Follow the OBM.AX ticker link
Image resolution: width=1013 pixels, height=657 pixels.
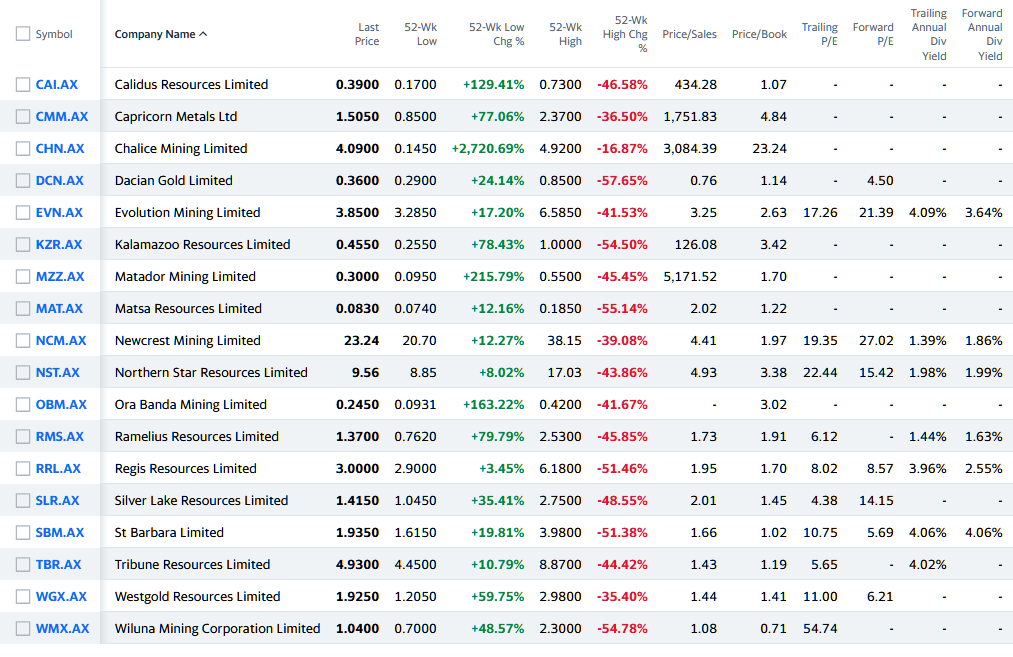[x=61, y=404]
